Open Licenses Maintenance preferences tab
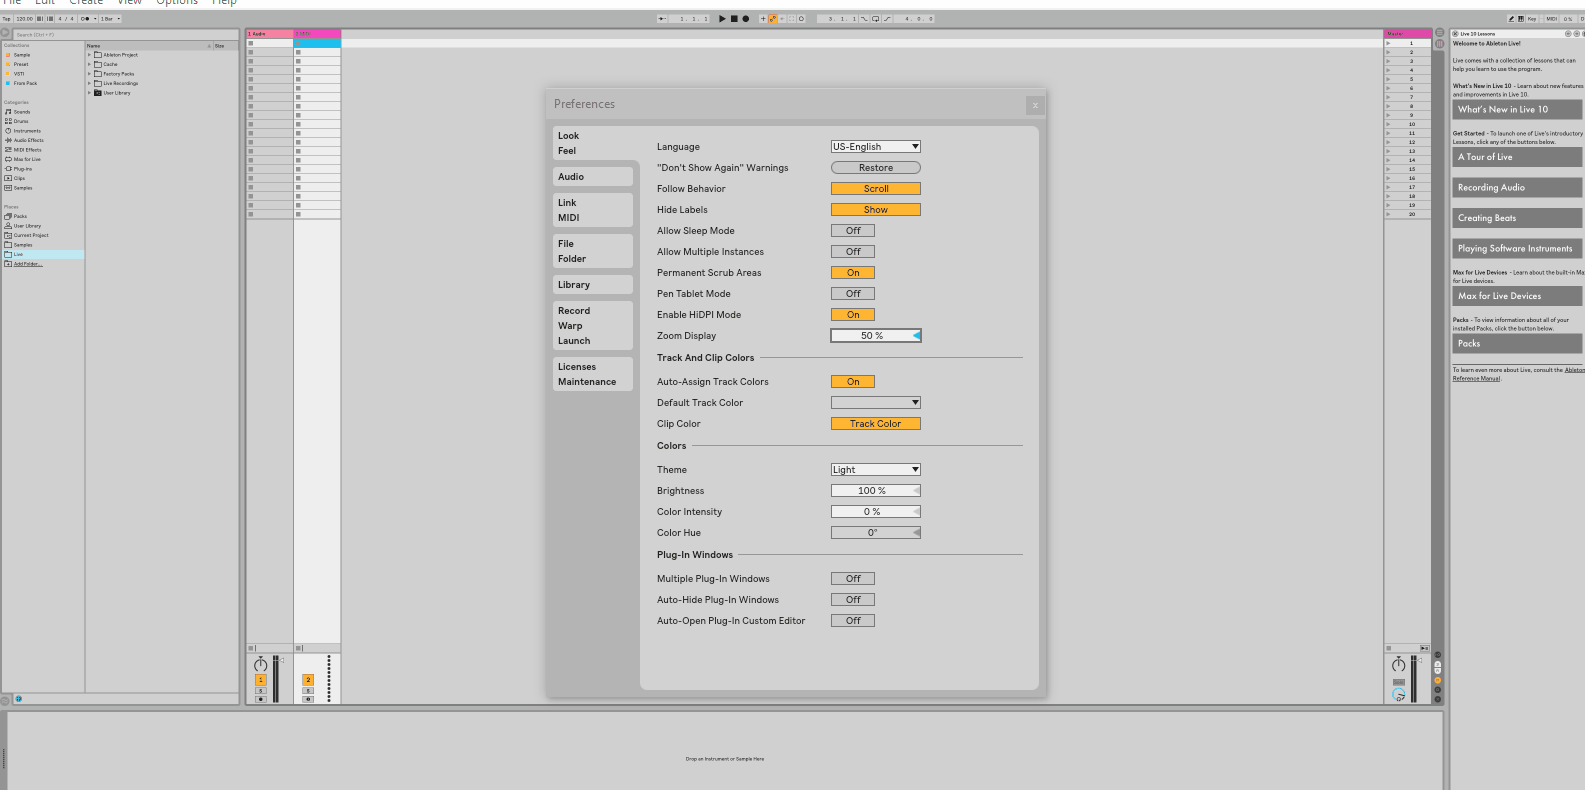Screen dimensions: 1585x790 [x=594, y=374]
